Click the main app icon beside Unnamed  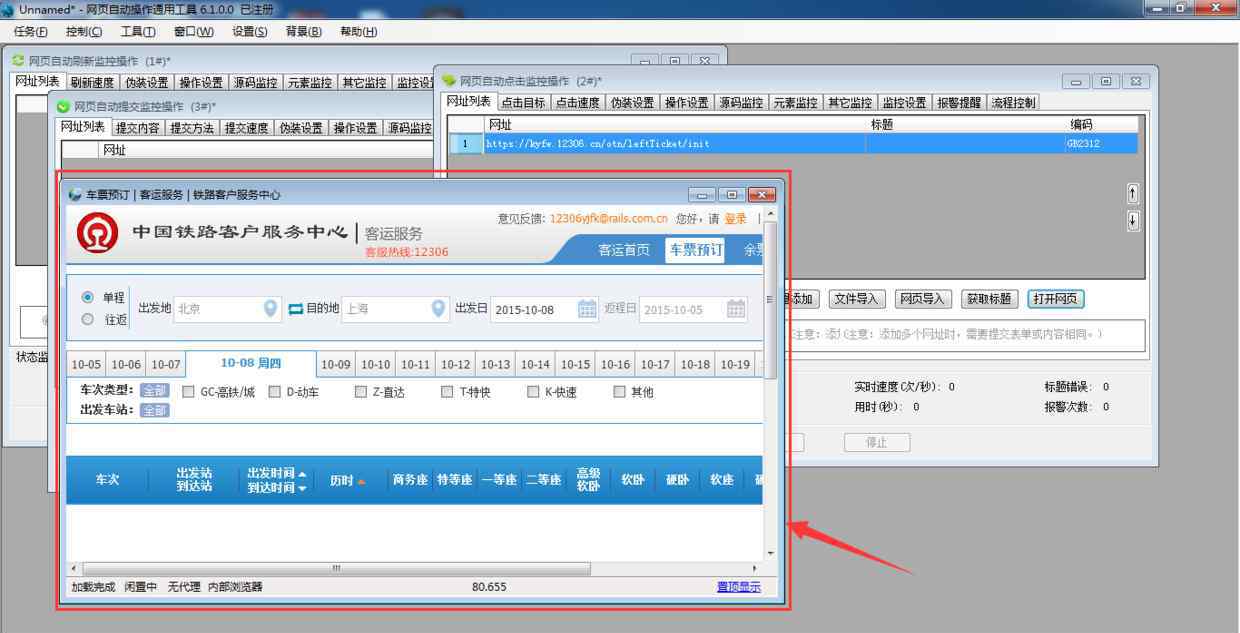pos(9,8)
